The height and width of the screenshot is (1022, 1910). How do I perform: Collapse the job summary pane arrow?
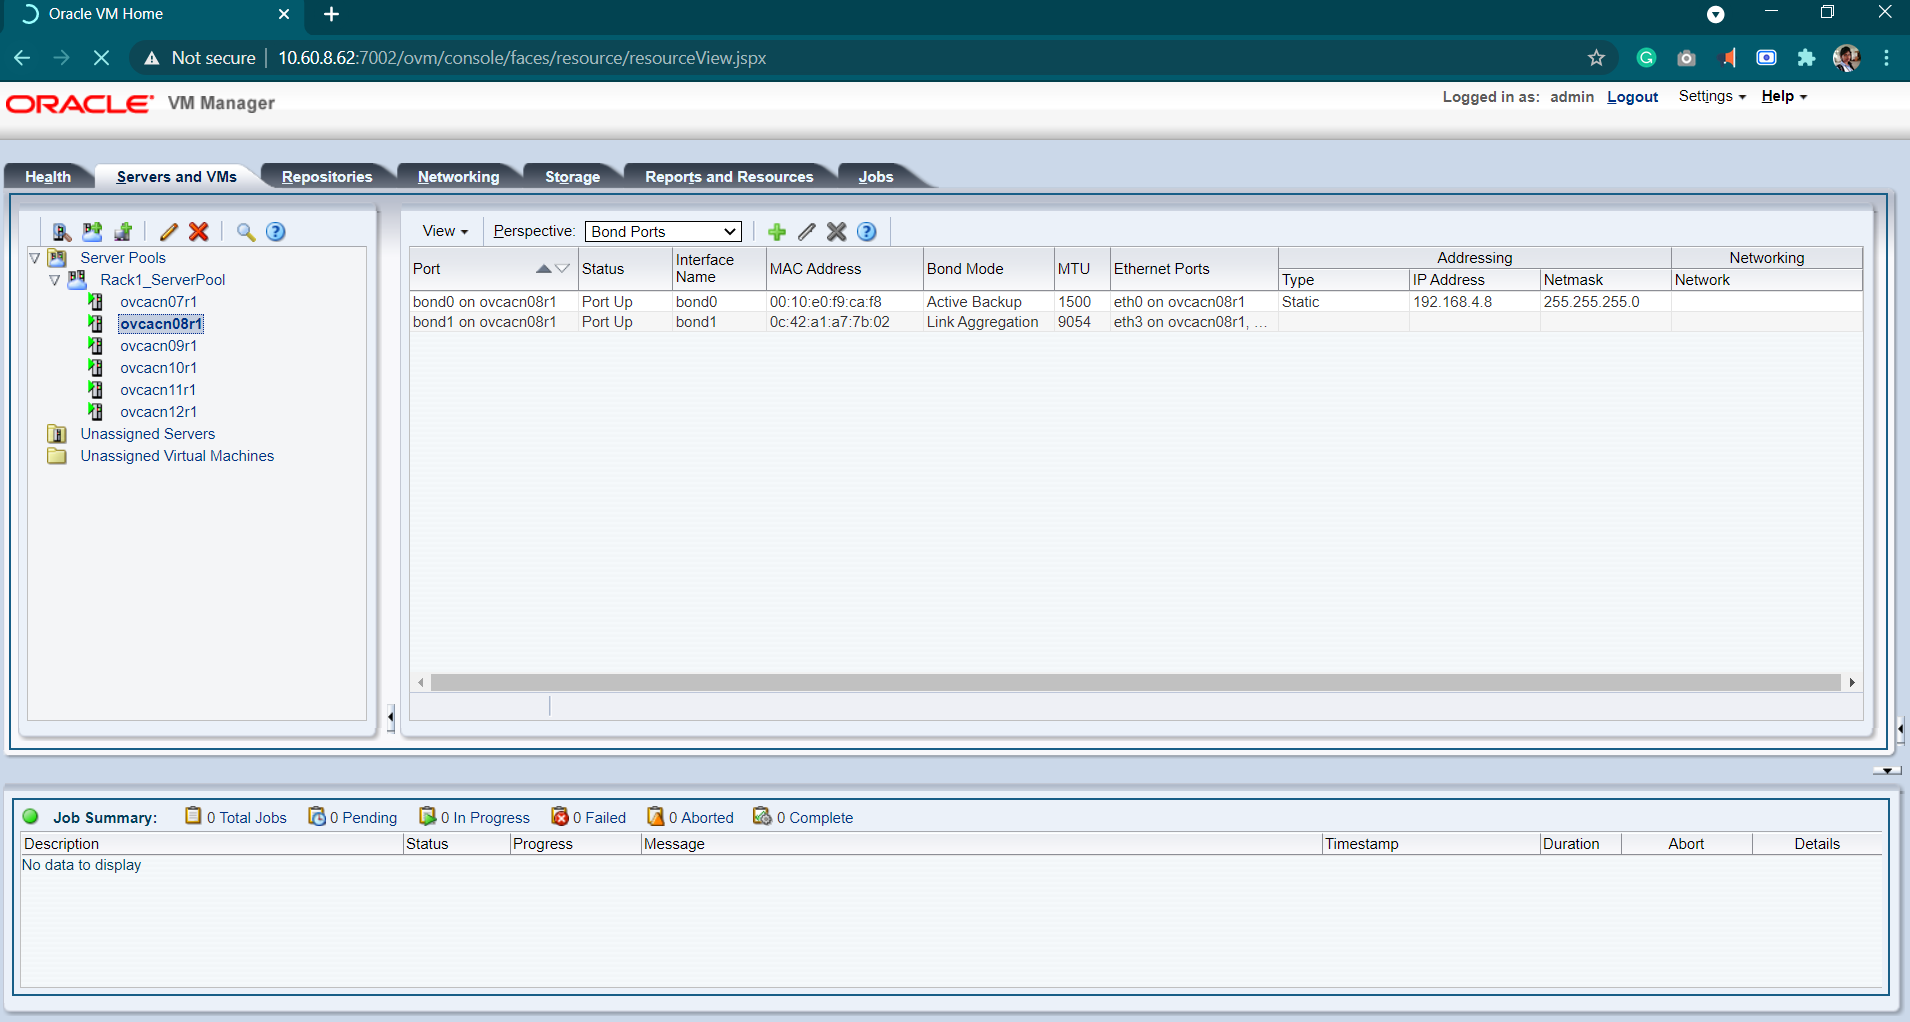point(1887,771)
